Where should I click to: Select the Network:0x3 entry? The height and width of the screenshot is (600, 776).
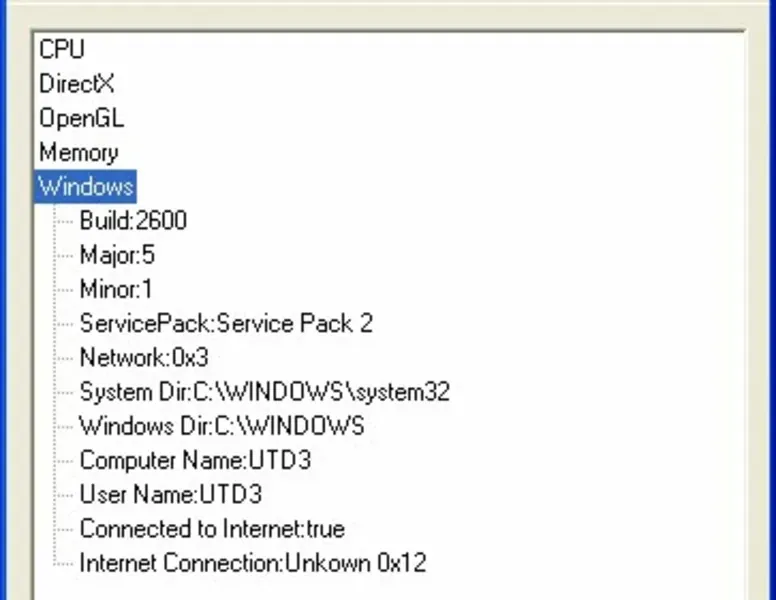143,358
